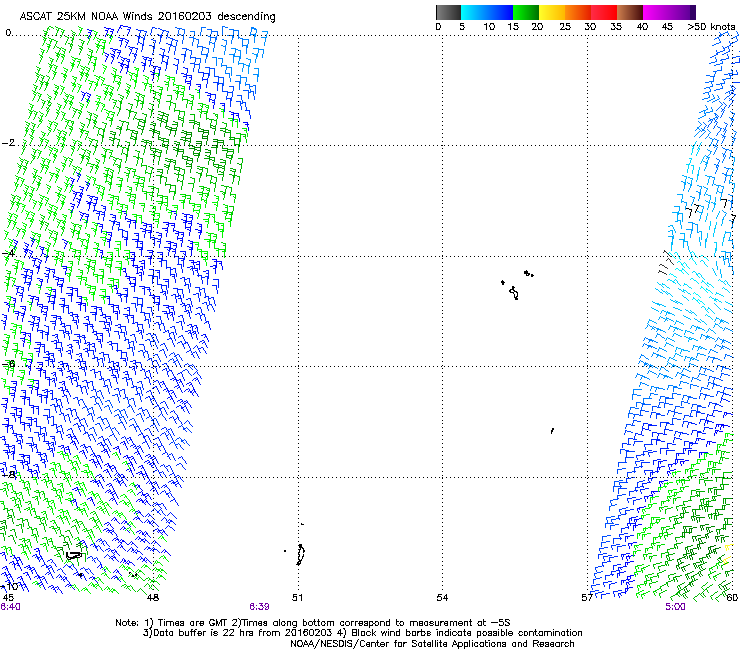Click the island cluster near 55E, 4.5S
Viewport: 740px width, 650px height.
517,285
